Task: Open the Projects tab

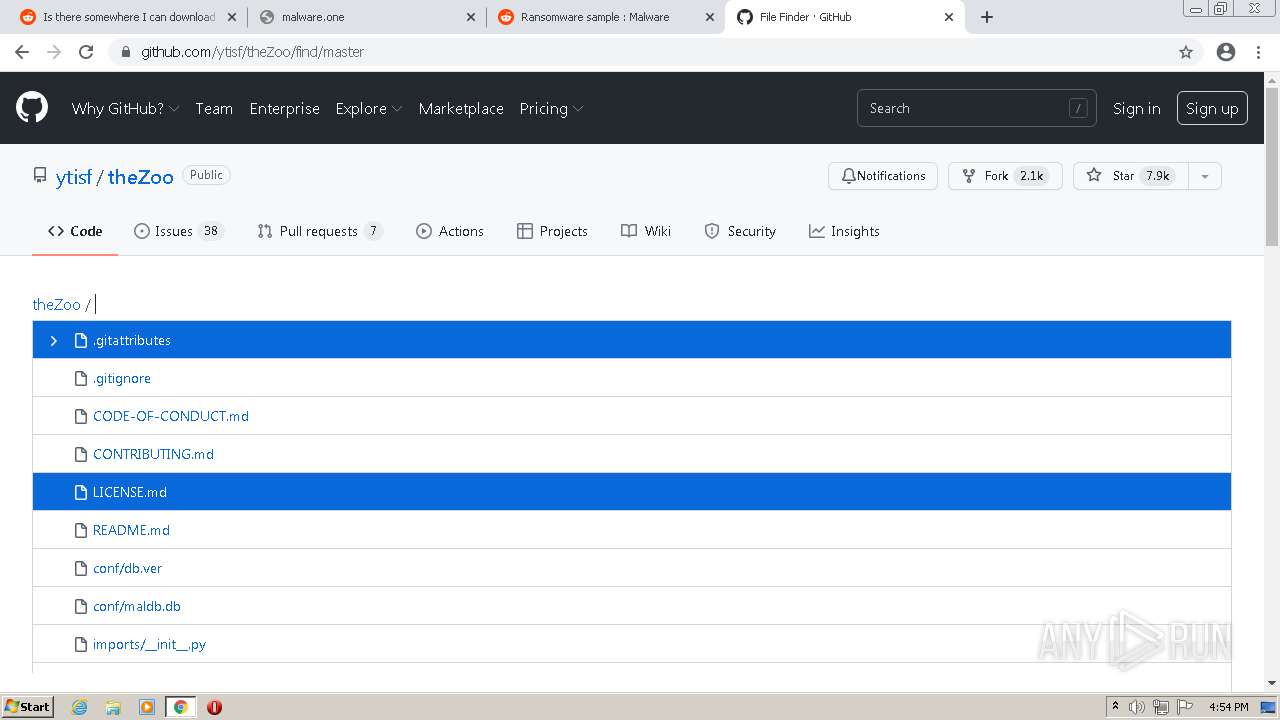Action: (x=552, y=231)
